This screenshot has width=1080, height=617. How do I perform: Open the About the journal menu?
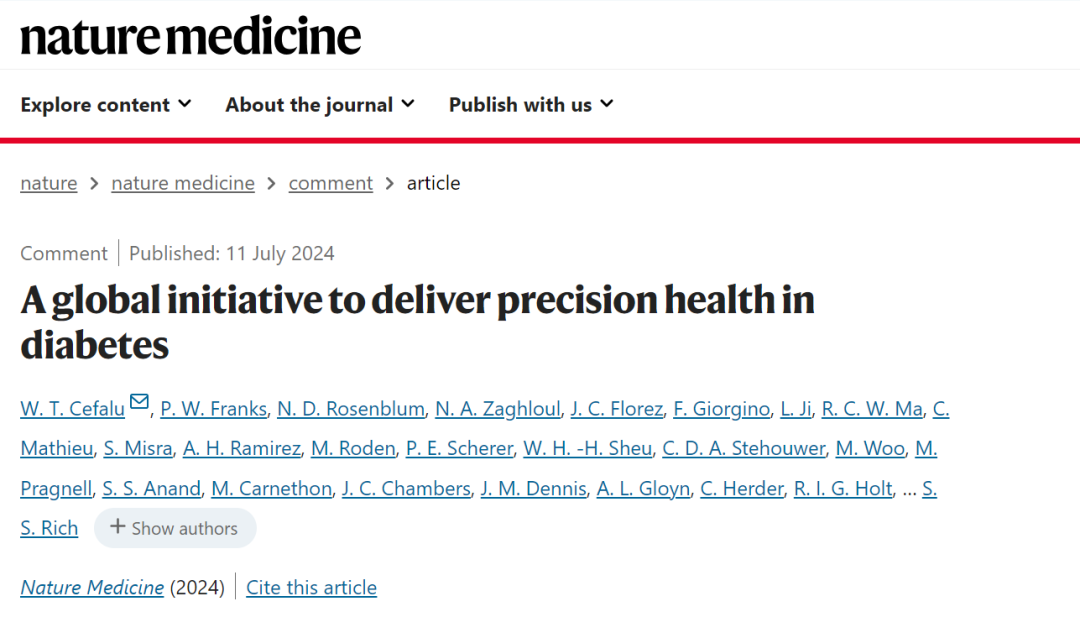pyautogui.click(x=320, y=105)
